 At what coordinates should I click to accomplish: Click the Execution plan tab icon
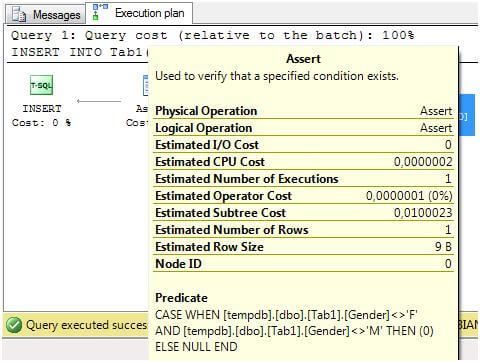[x=100, y=12]
